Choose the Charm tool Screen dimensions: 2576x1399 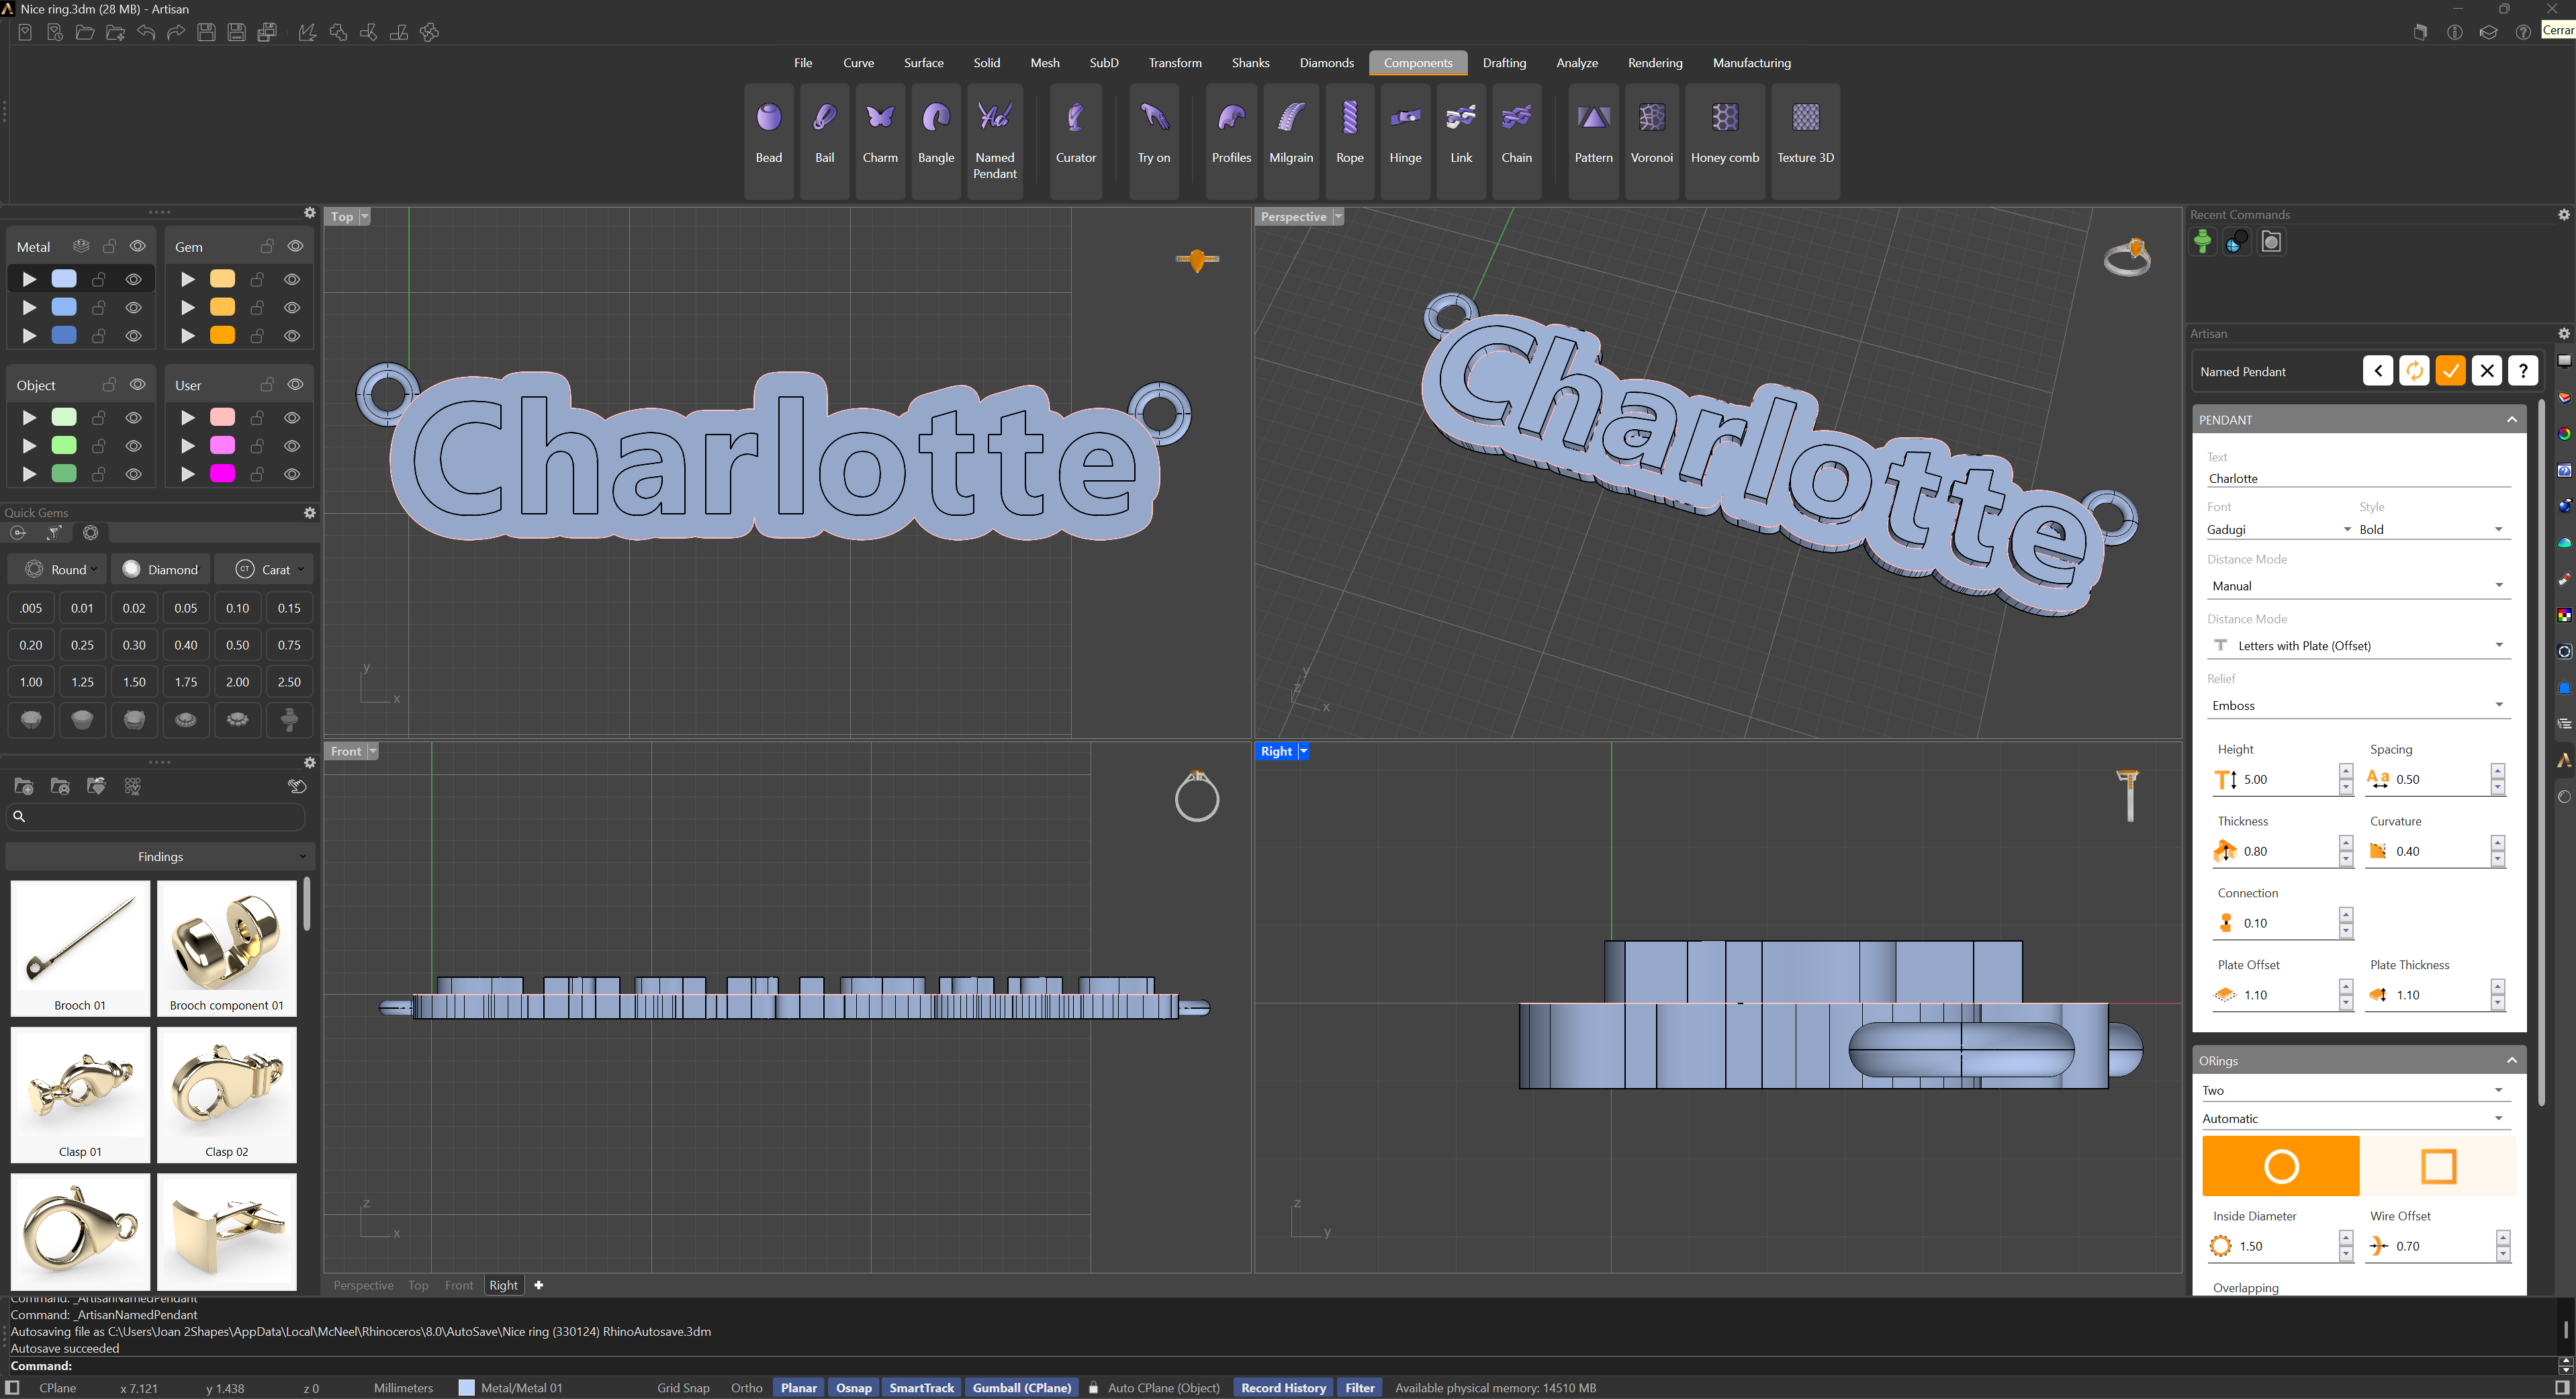click(x=880, y=140)
